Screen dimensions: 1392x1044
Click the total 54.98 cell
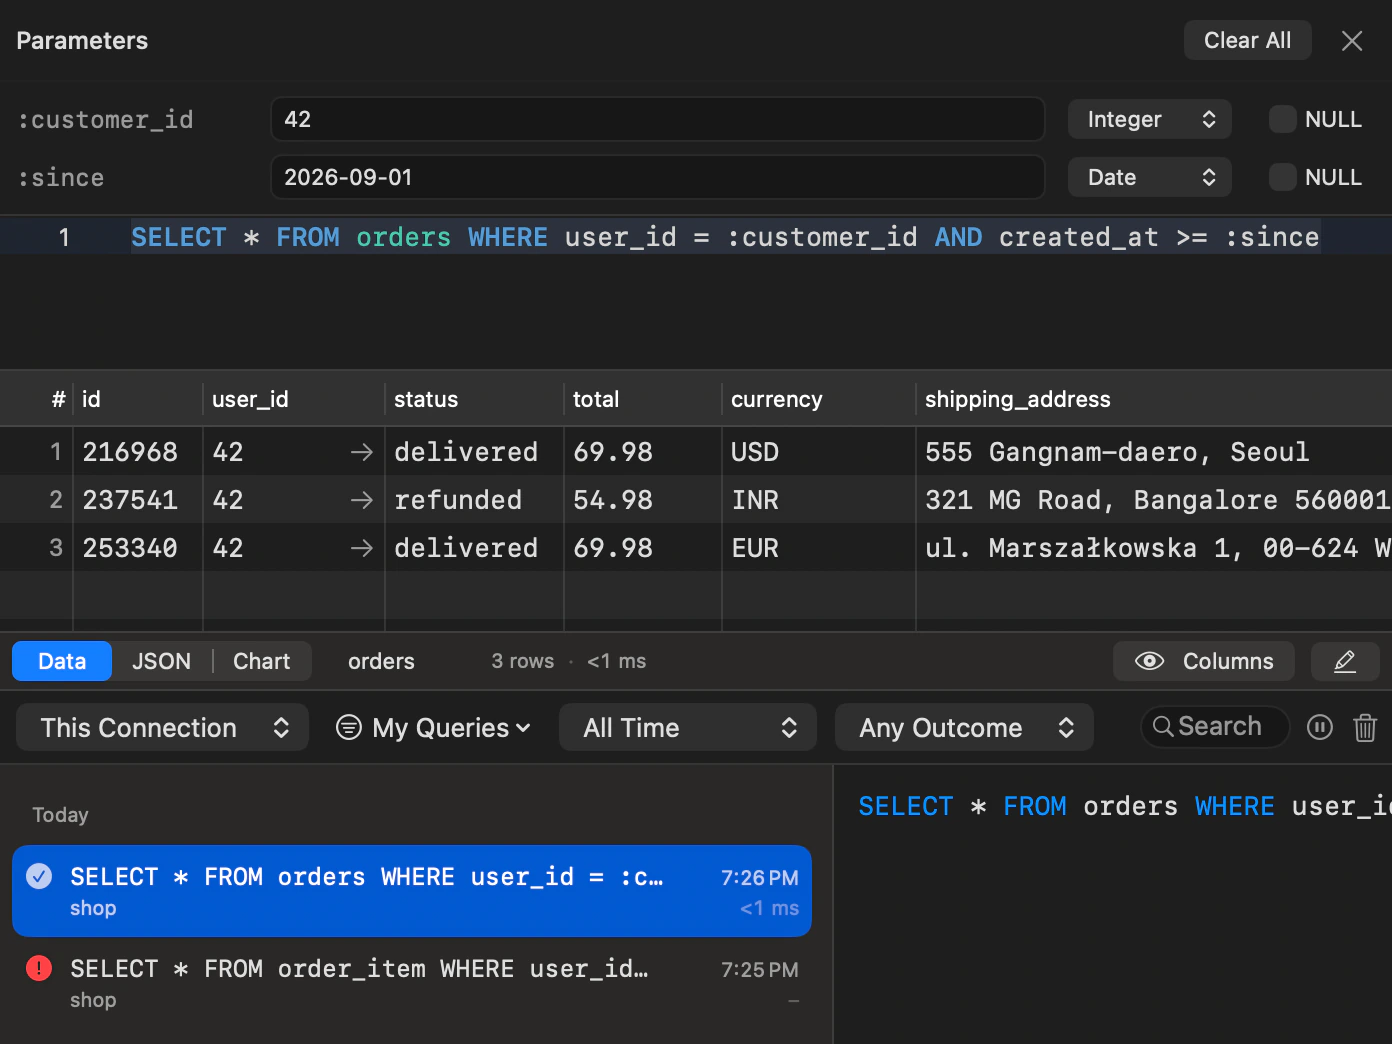[x=643, y=500]
